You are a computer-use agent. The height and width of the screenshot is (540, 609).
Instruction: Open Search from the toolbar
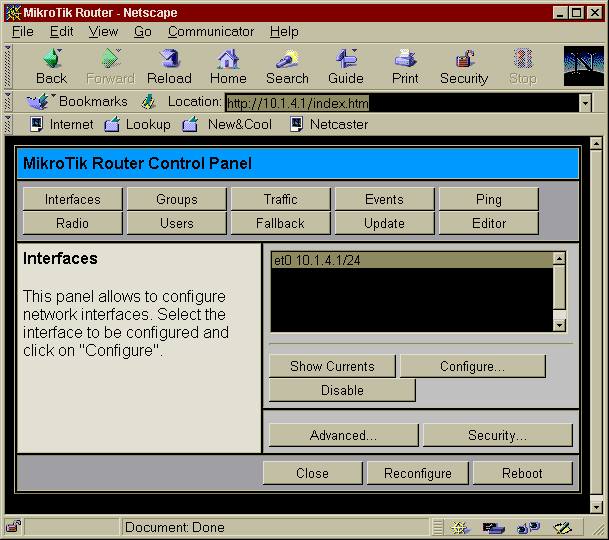coord(287,66)
